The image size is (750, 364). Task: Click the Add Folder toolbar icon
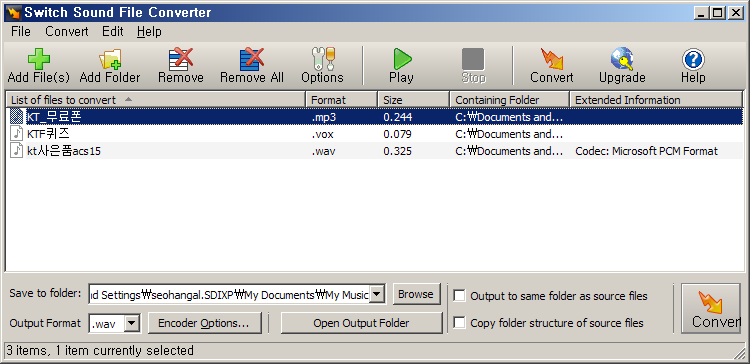tap(110, 59)
